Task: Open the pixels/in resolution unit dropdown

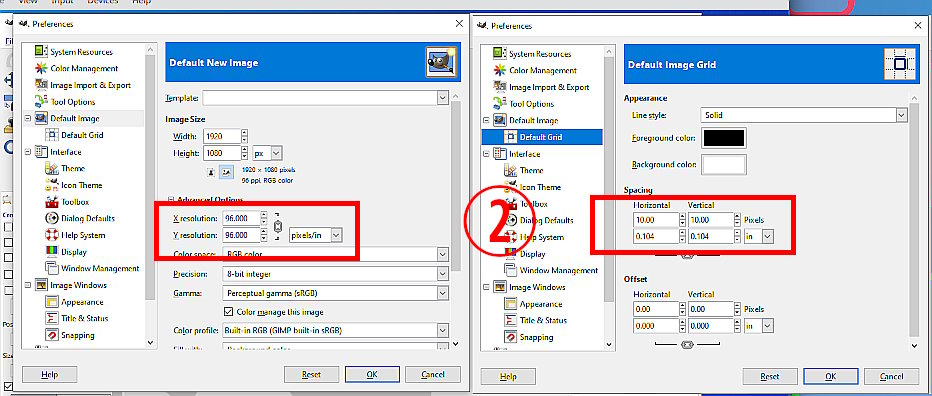Action: [316, 235]
